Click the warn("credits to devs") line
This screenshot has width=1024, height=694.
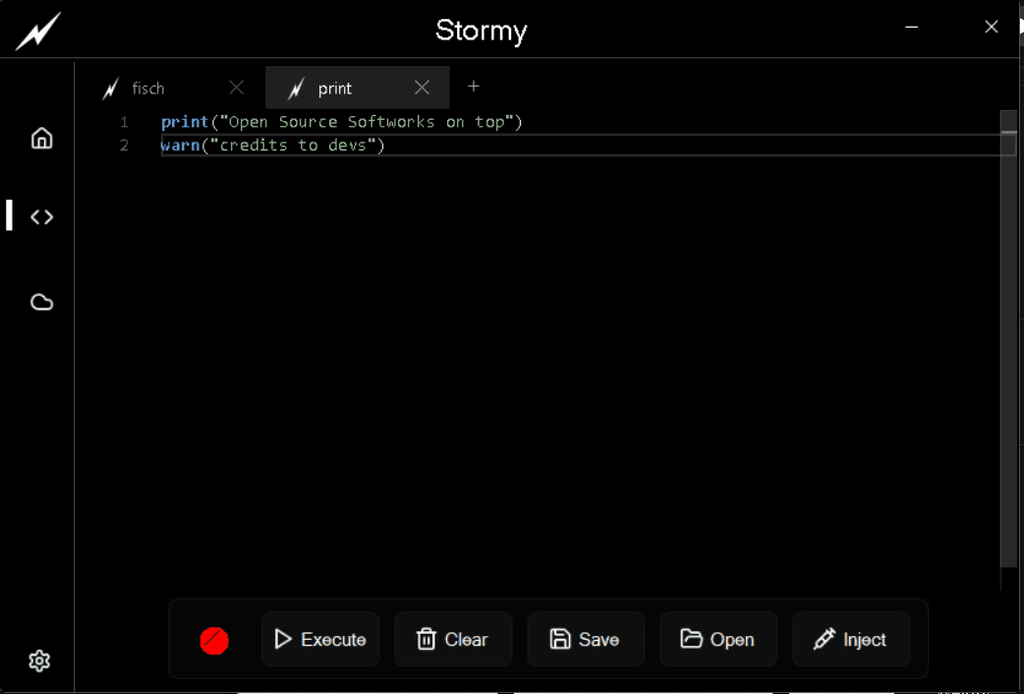pos(272,146)
